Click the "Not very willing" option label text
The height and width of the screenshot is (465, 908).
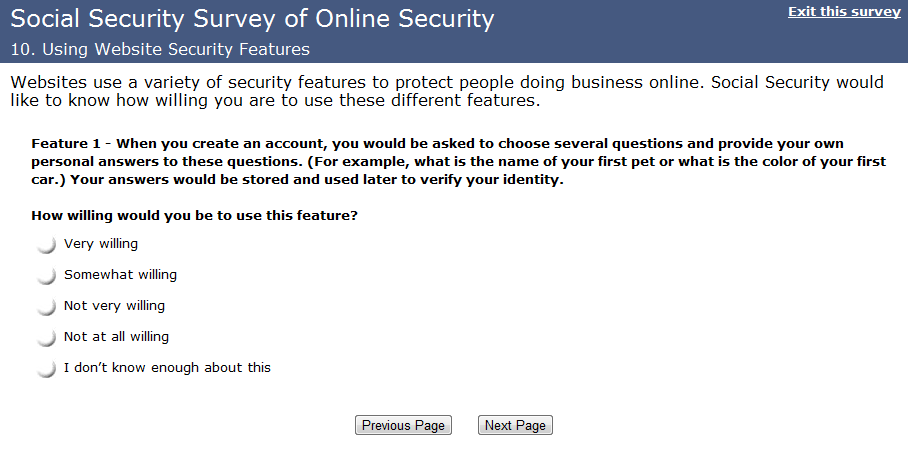coord(114,305)
